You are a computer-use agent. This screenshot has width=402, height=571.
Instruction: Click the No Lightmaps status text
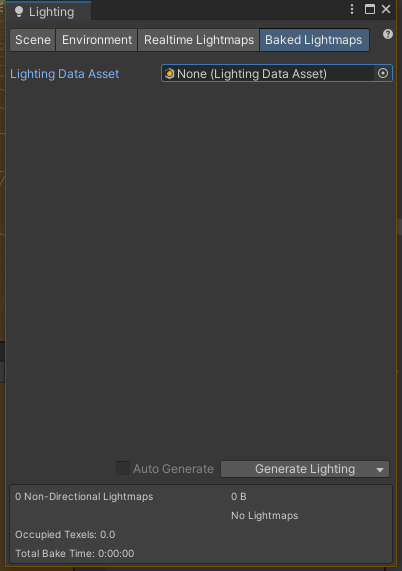[x=265, y=516]
